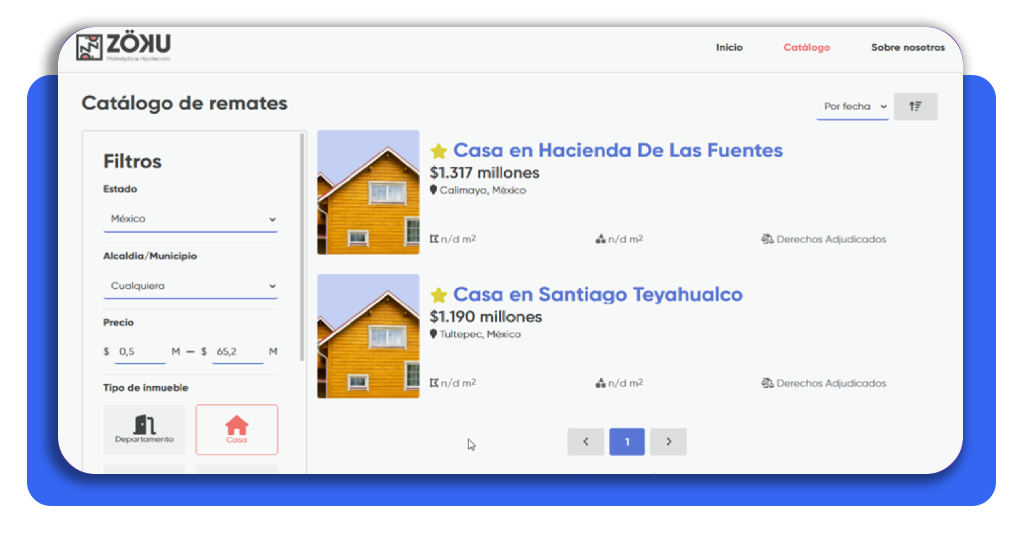Toggle the sort order button
Screen dimensions: 1024x536
coord(915,106)
